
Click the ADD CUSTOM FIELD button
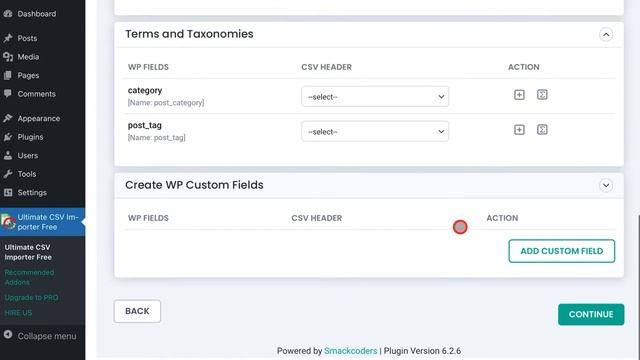[x=562, y=251]
